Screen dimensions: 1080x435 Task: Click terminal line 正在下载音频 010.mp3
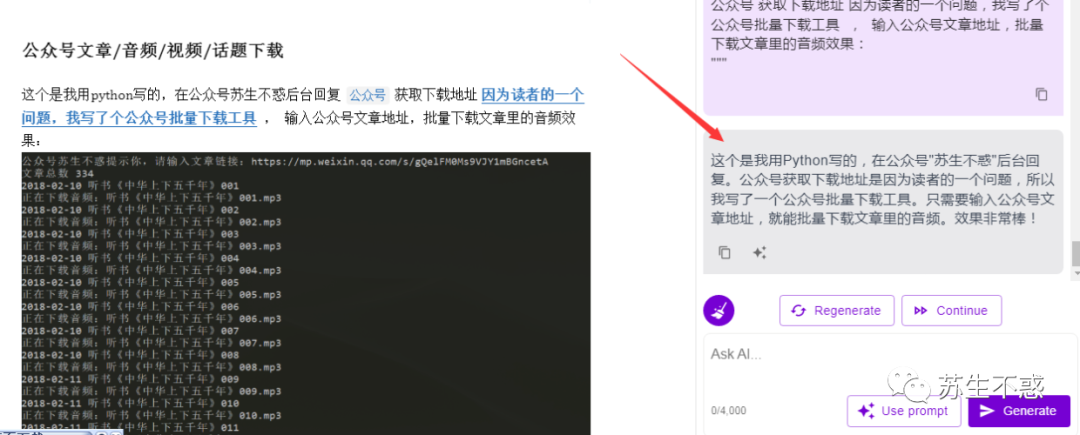click(152, 416)
